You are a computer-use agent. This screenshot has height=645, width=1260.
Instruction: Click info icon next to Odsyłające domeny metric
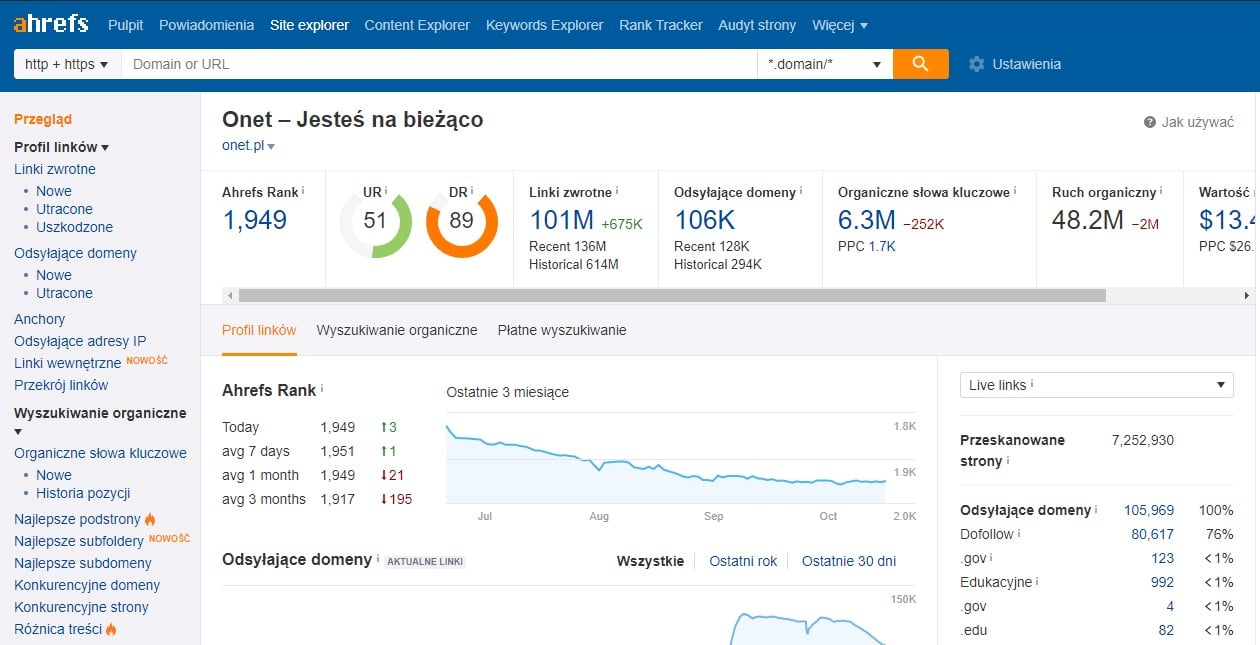click(802, 190)
